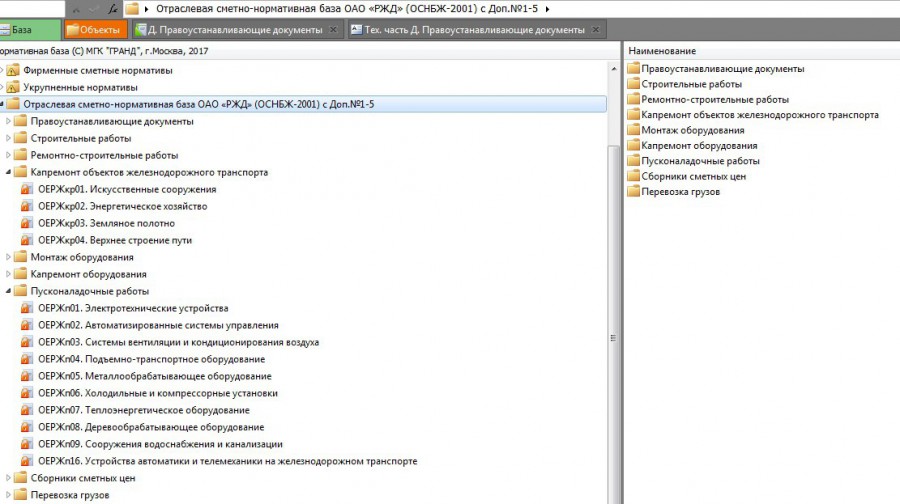Expand the Капремонт оборудования tree node
Screen dimensions: 900x504
click(x=8, y=274)
